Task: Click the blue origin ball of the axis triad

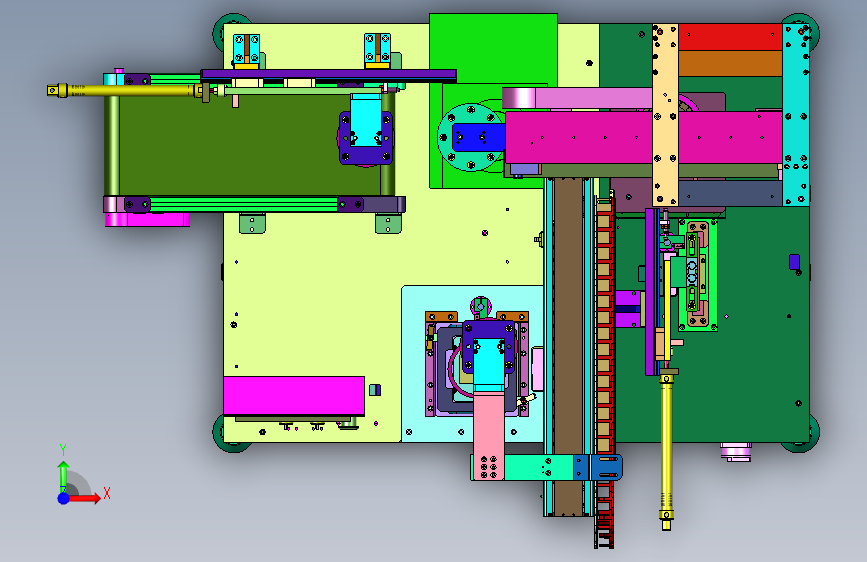Action: 64,498
